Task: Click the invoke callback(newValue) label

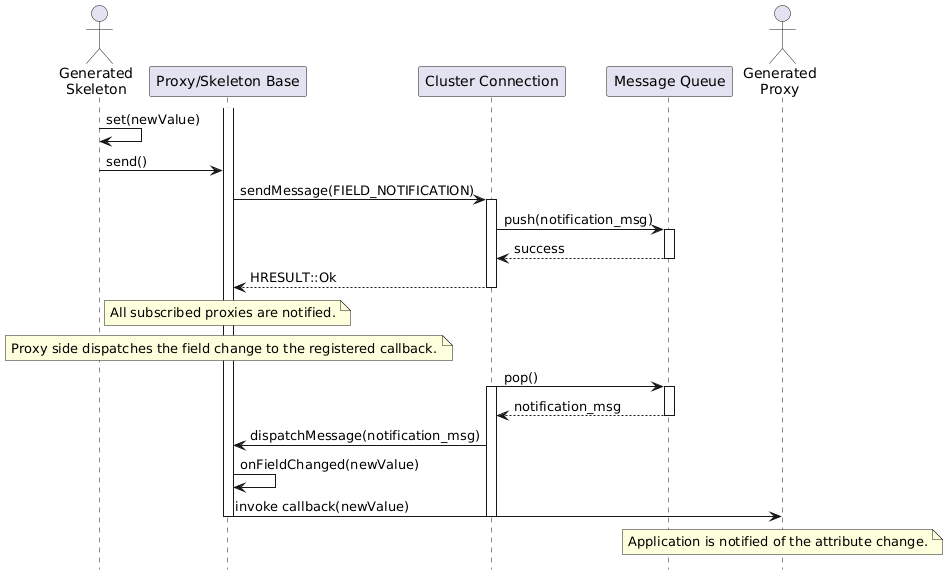Action: (x=322, y=507)
